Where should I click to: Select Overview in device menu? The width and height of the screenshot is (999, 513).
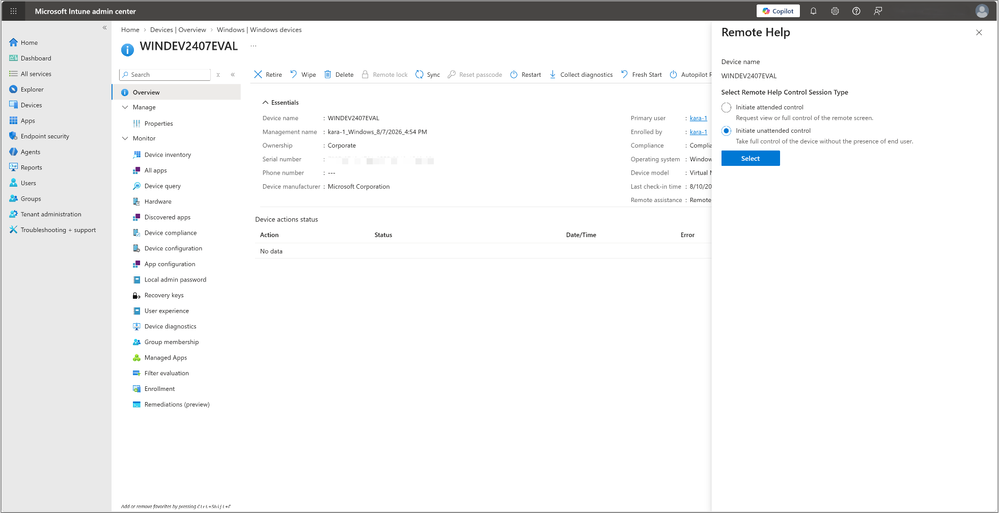click(176, 92)
